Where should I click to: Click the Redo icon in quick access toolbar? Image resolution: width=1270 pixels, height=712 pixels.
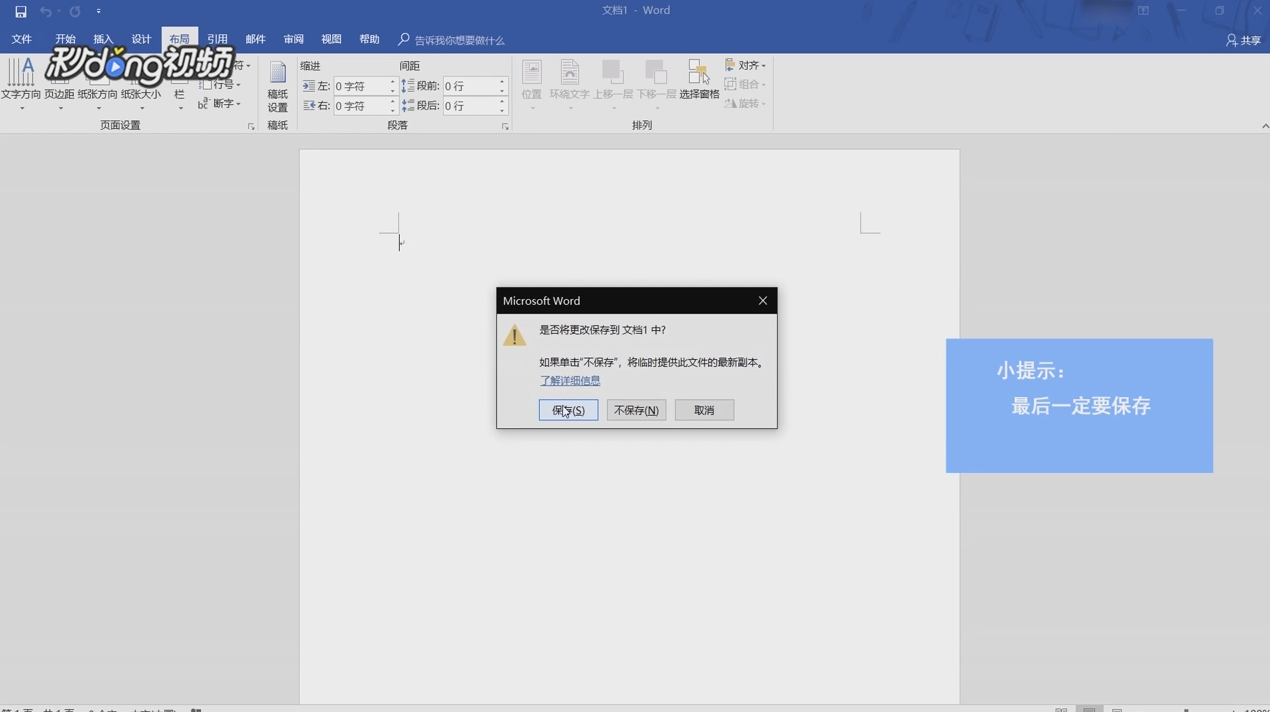pos(75,11)
